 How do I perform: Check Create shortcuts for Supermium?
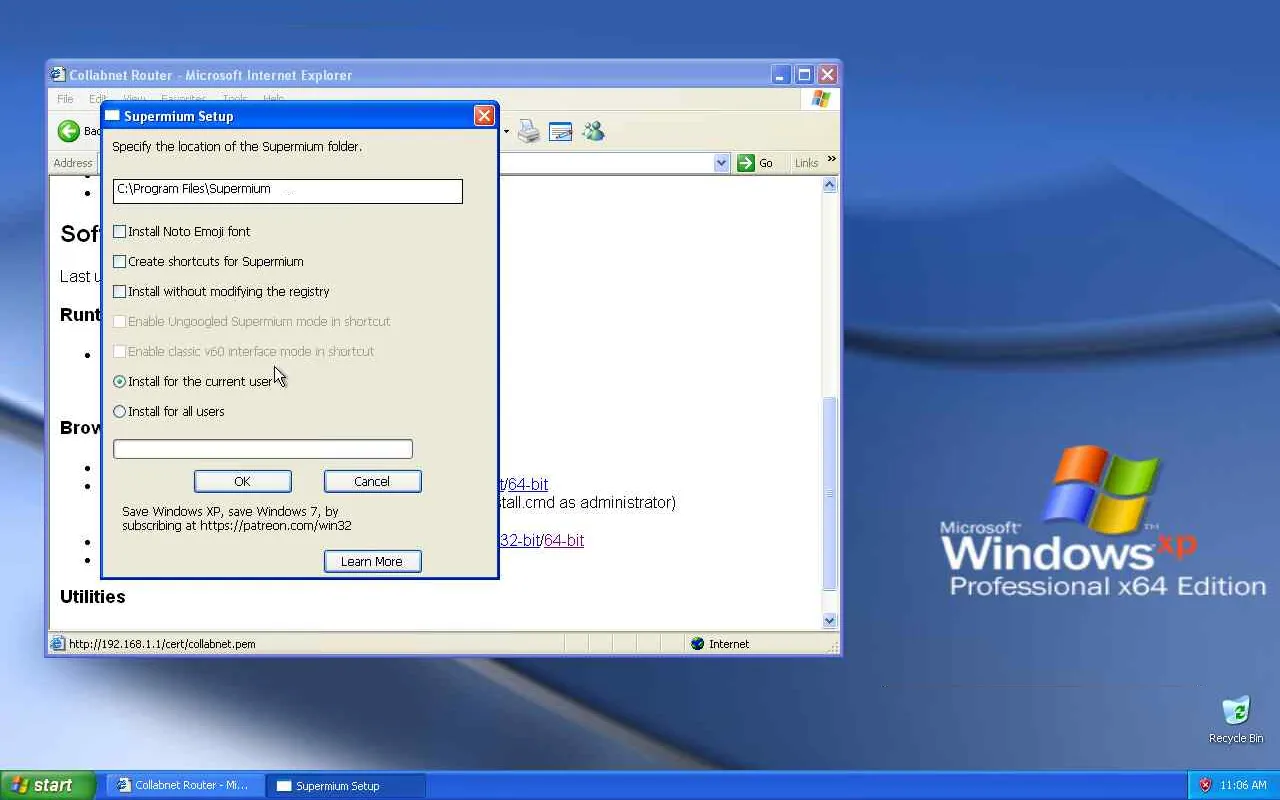coord(120,261)
